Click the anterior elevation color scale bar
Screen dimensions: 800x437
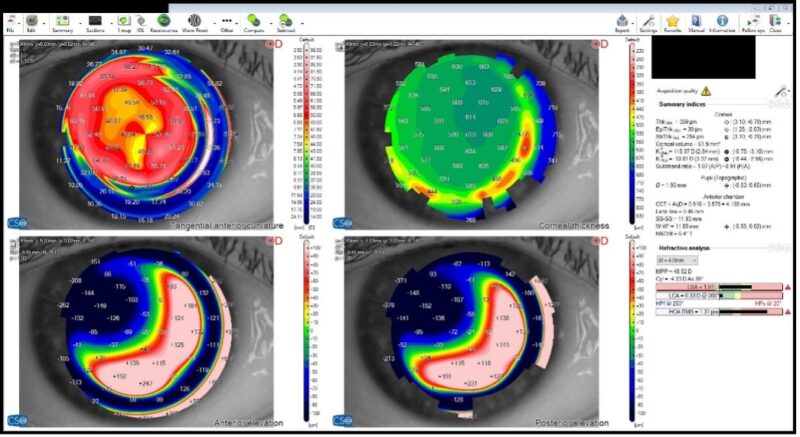[x=306, y=331]
